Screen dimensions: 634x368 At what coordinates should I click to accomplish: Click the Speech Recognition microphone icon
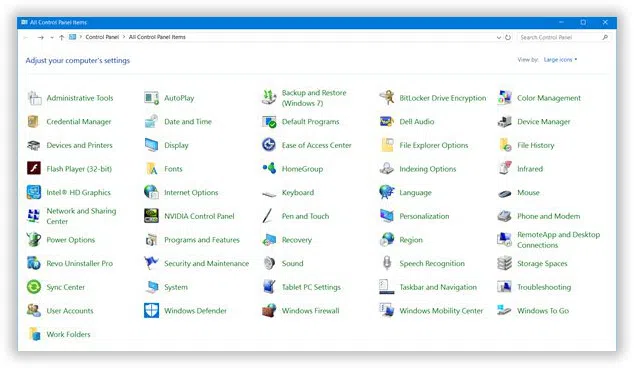pos(387,263)
